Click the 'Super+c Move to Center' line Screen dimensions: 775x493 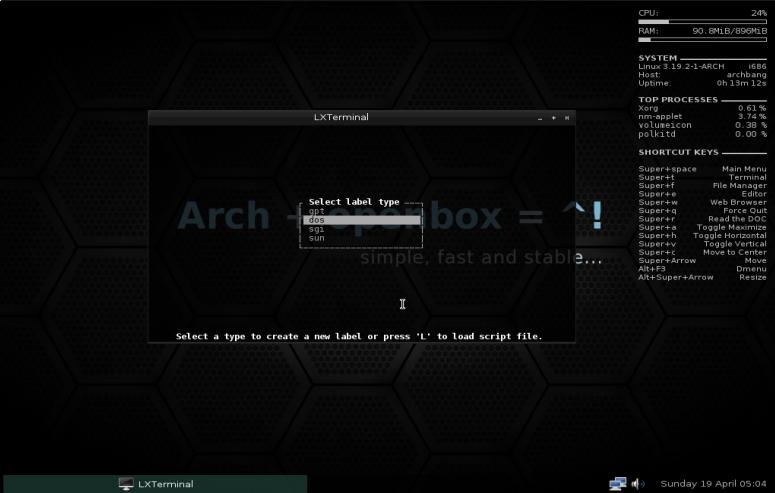[702, 252]
